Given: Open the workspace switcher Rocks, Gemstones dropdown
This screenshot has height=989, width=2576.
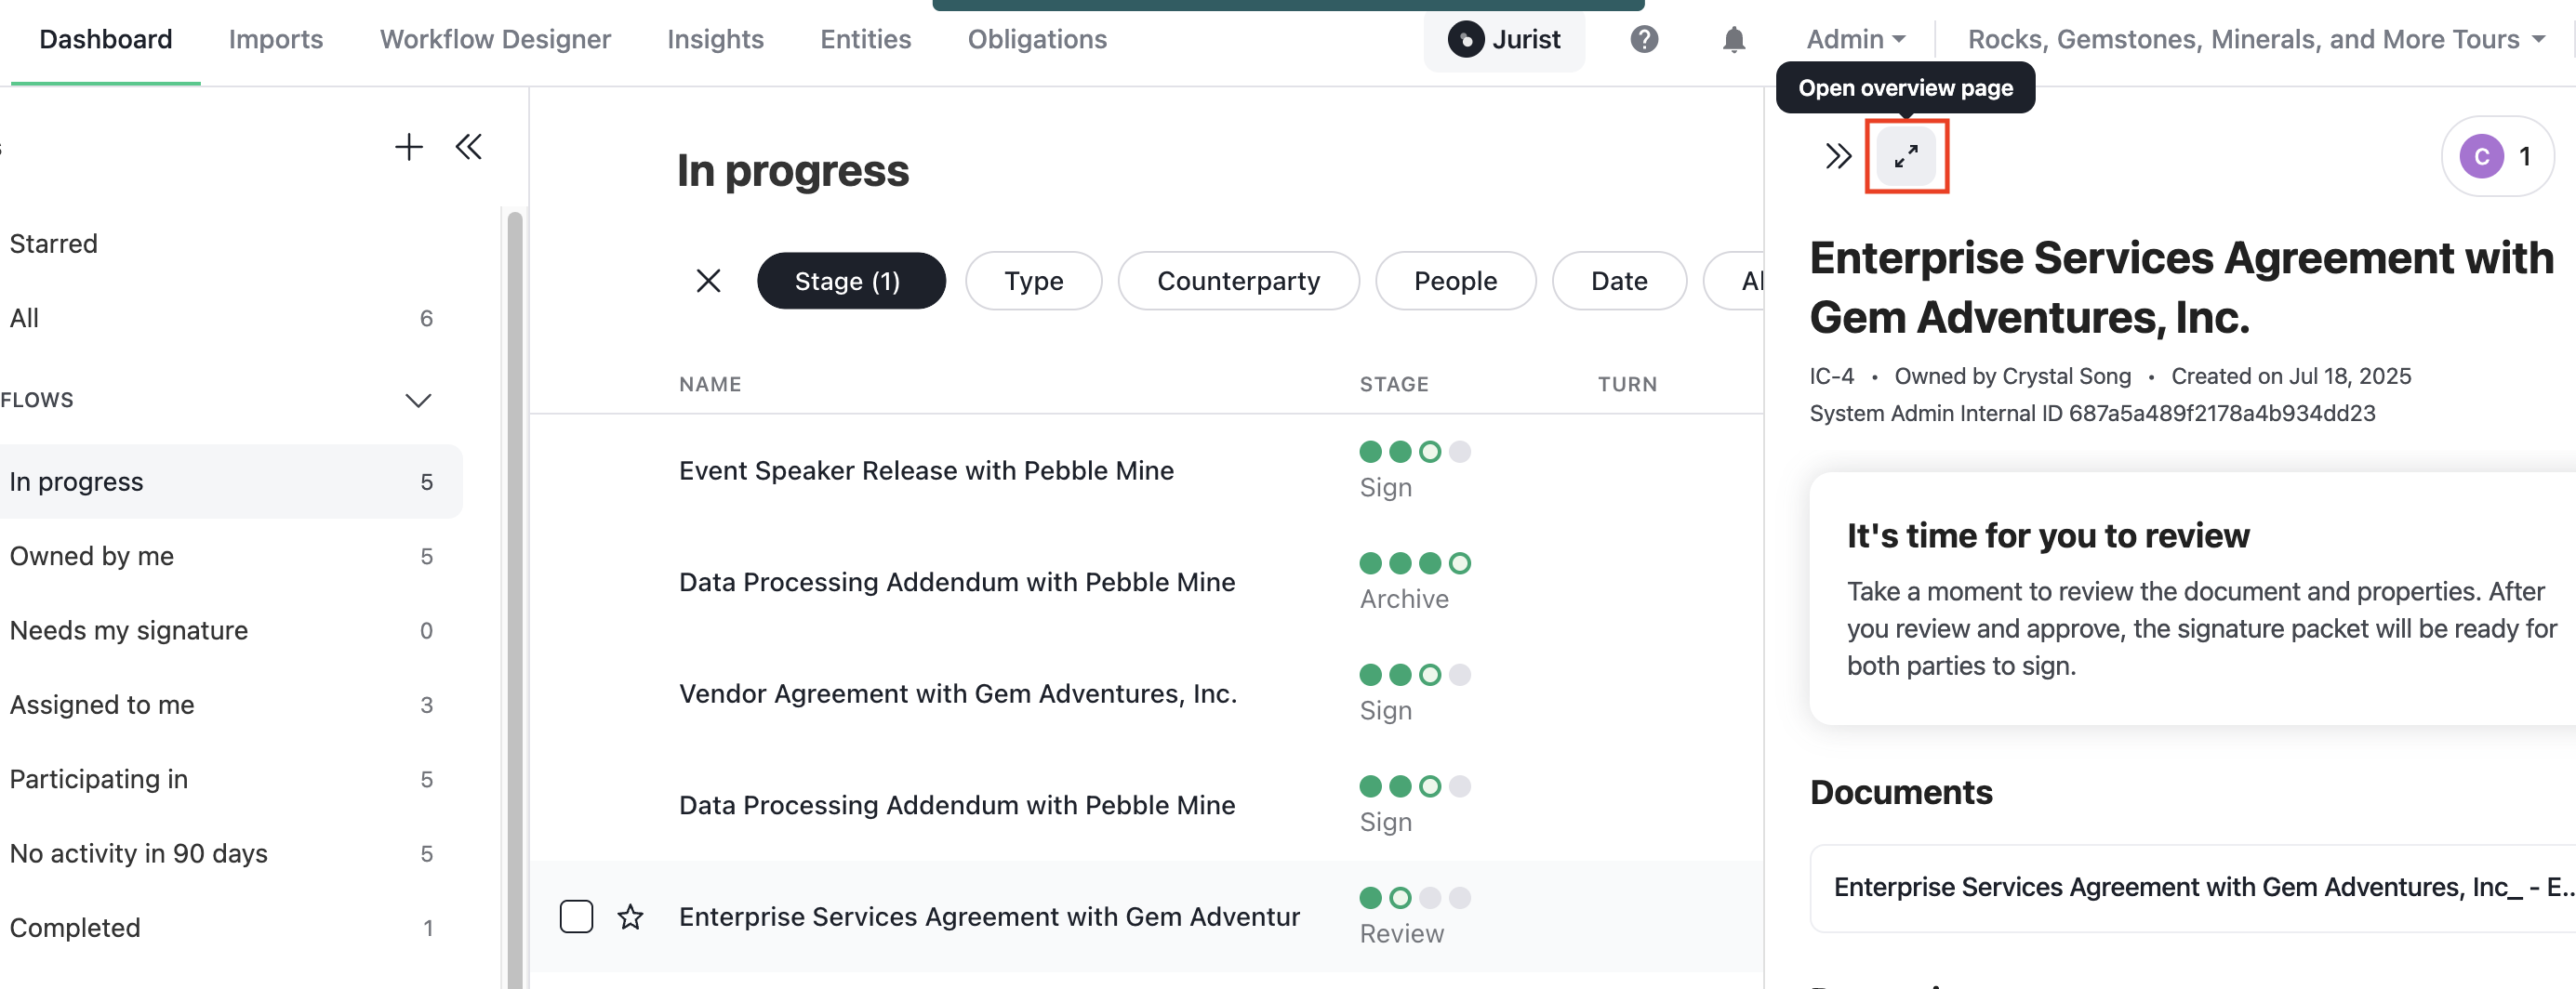Looking at the screenshot, I should (x=2256, y=39).
